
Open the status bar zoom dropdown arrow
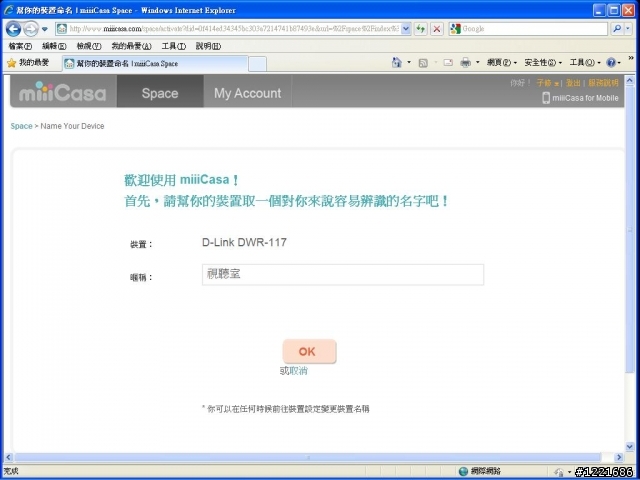569,472
